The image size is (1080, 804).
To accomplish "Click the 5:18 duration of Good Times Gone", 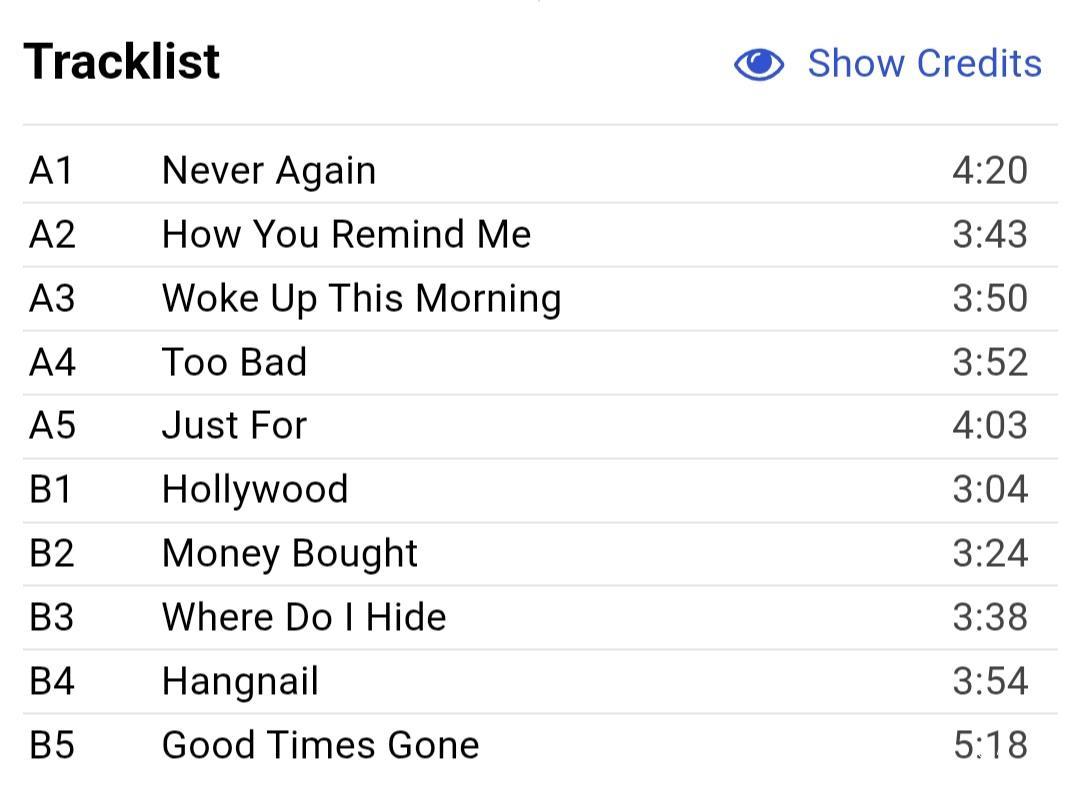I will tap(990, 745).
